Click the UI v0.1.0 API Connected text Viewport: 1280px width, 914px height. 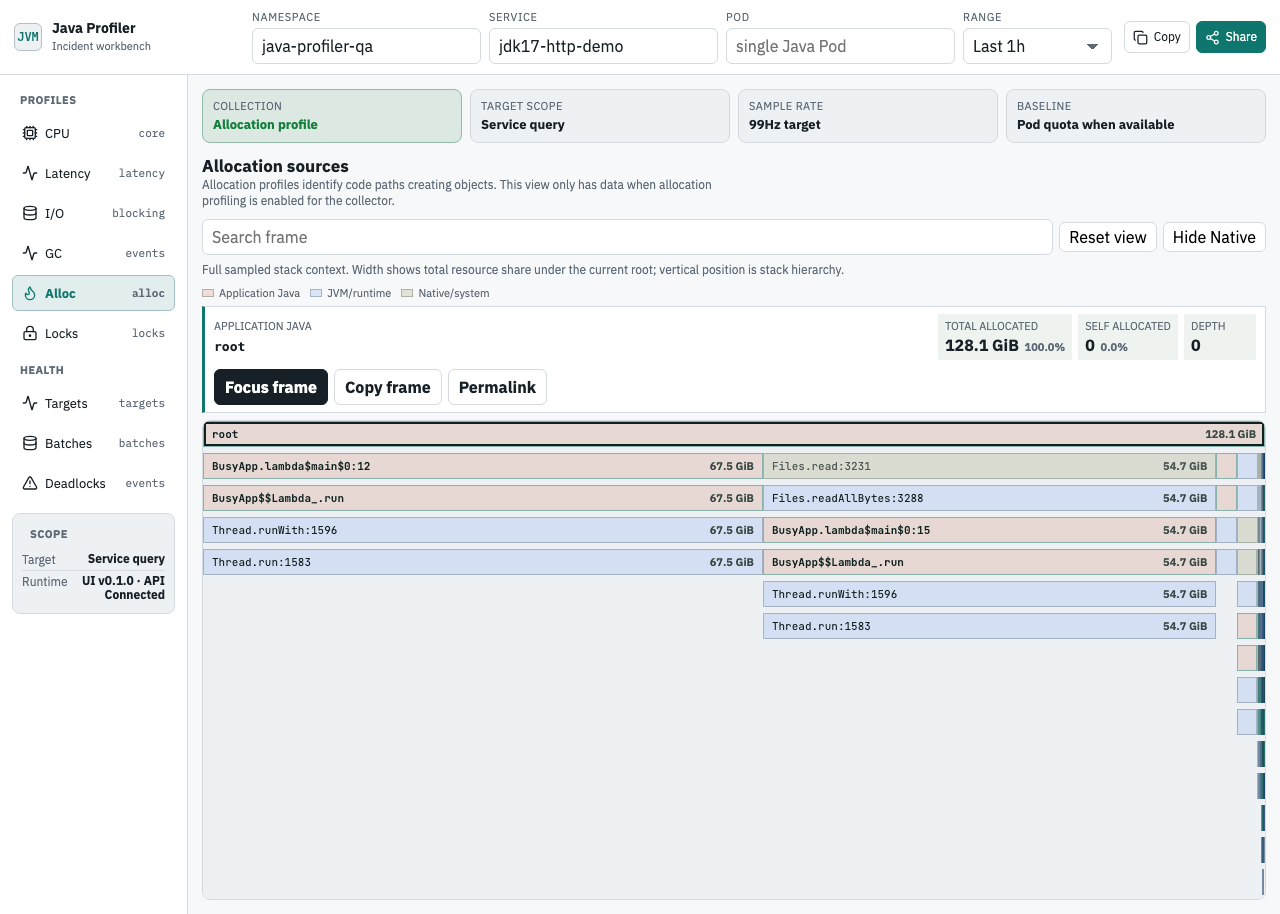pos(123,588)
